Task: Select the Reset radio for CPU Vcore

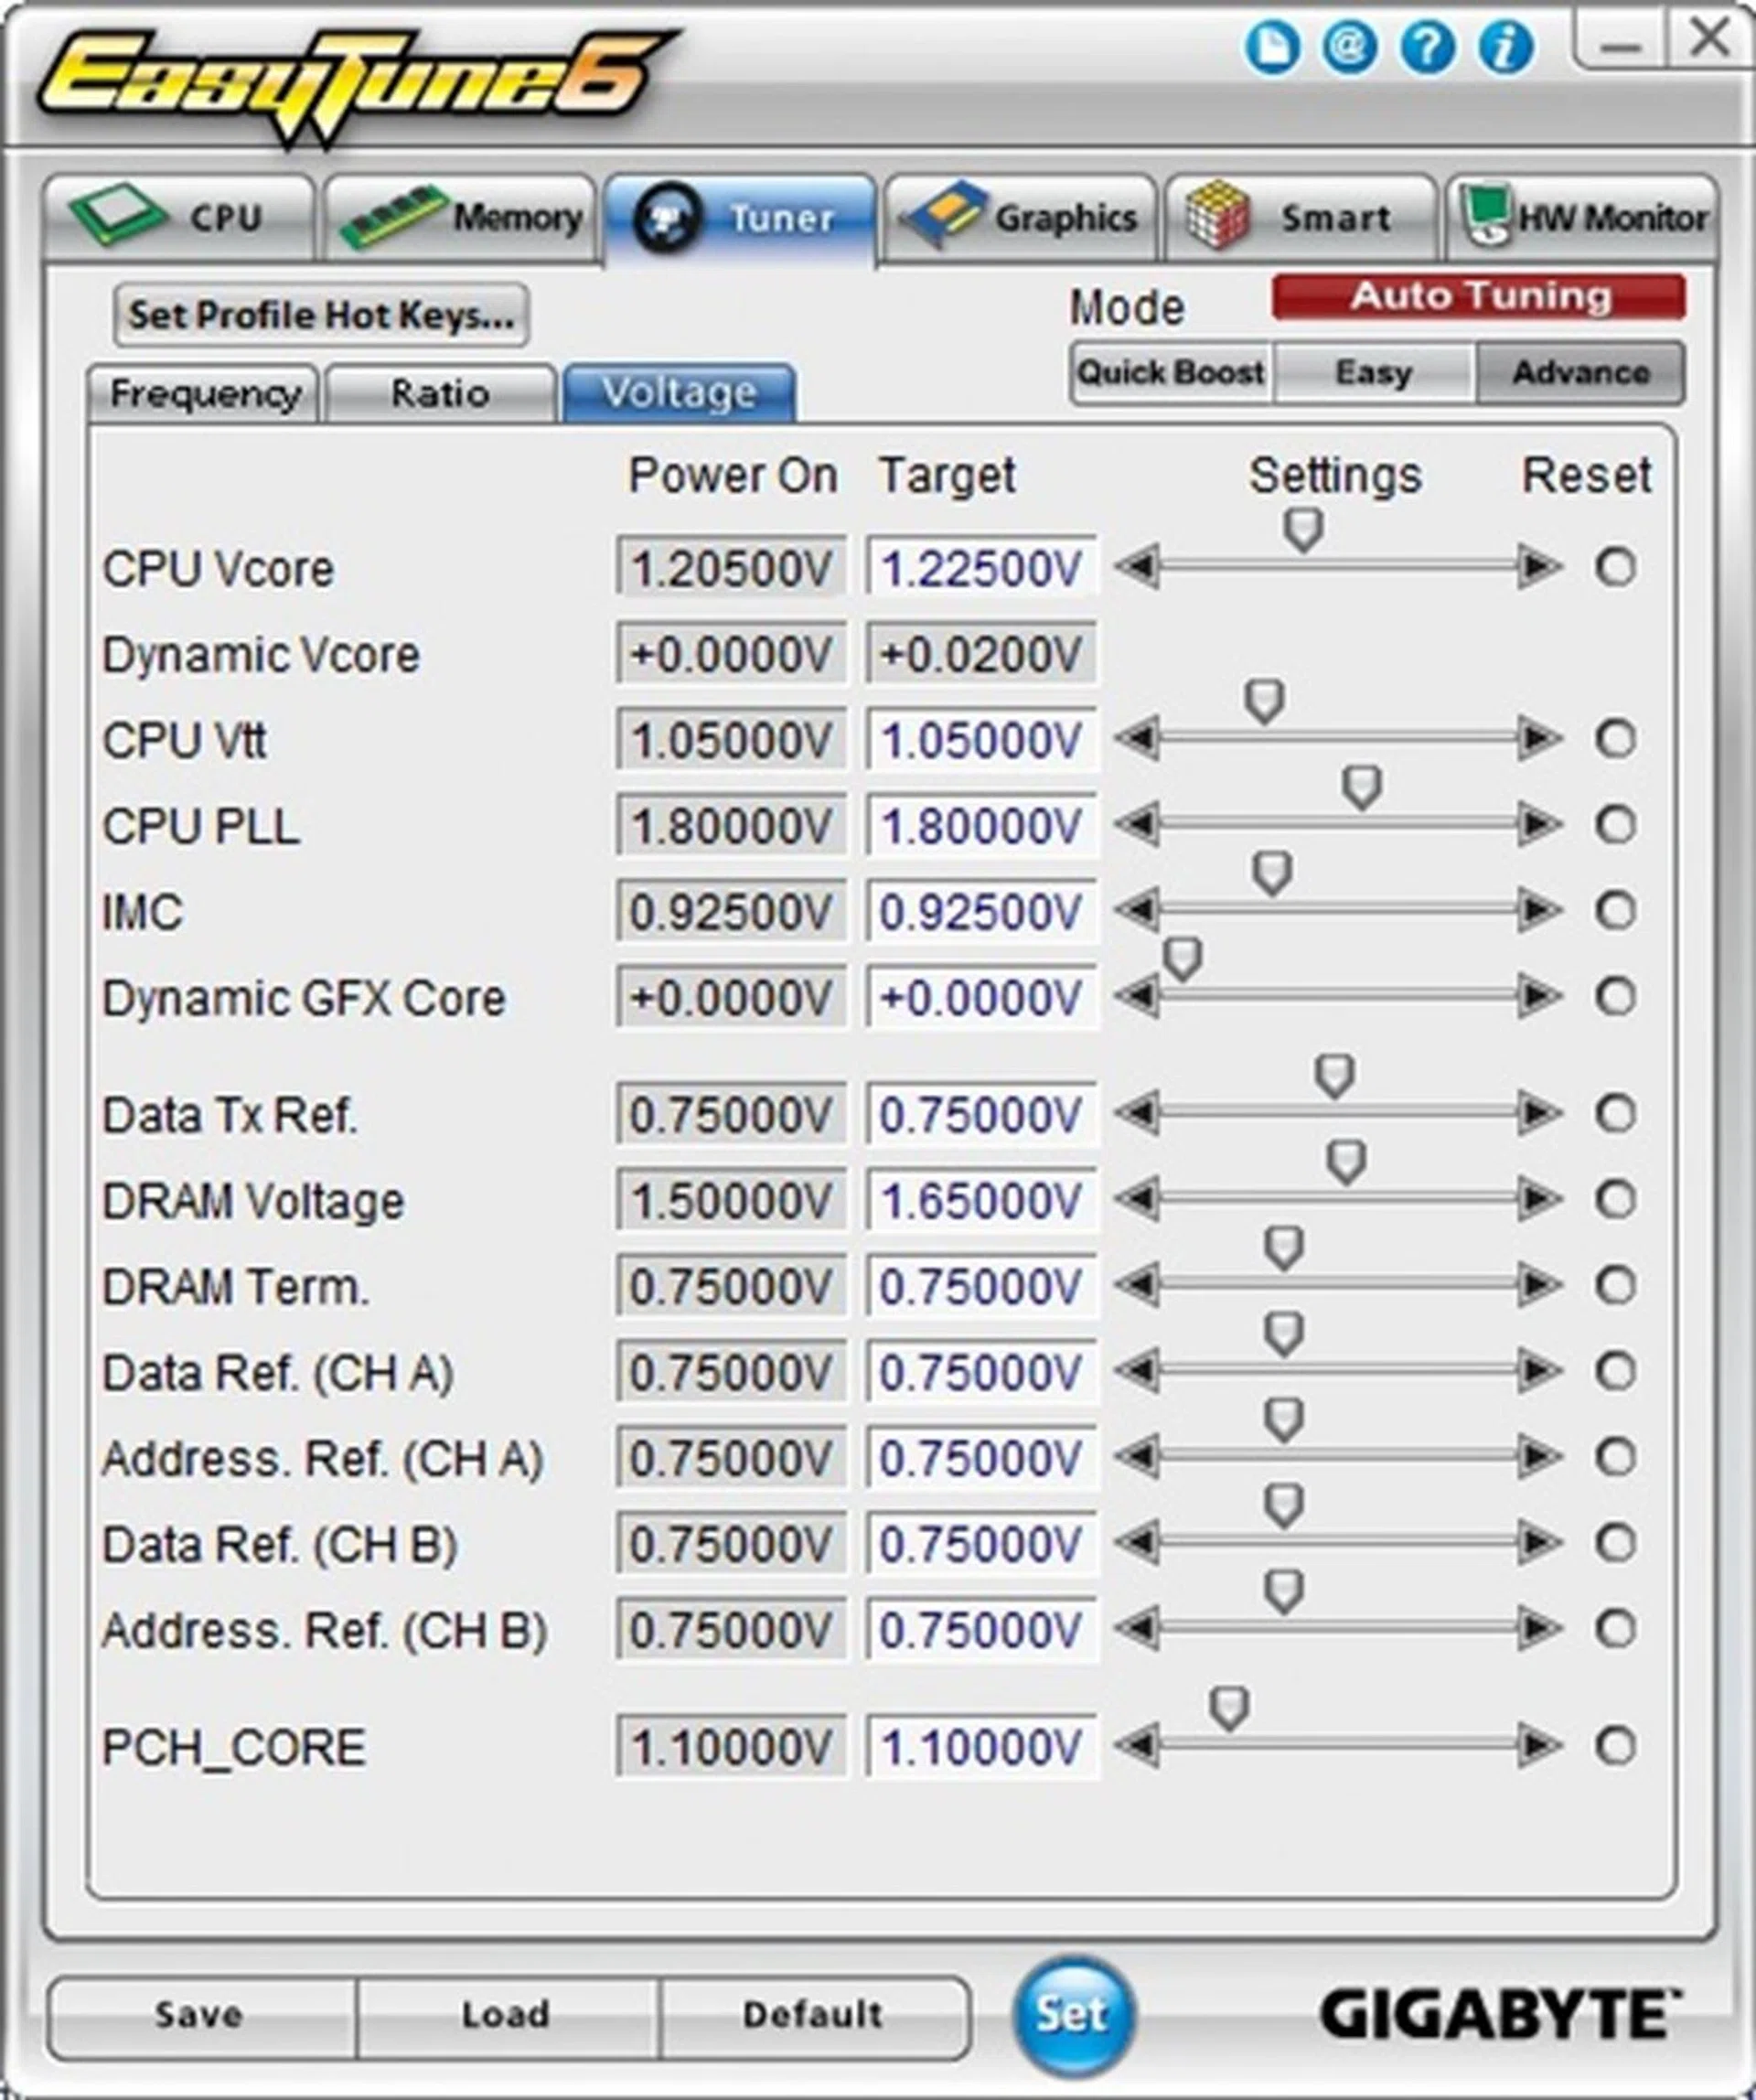Action: pyautogui.click(x=1617, y=568)
